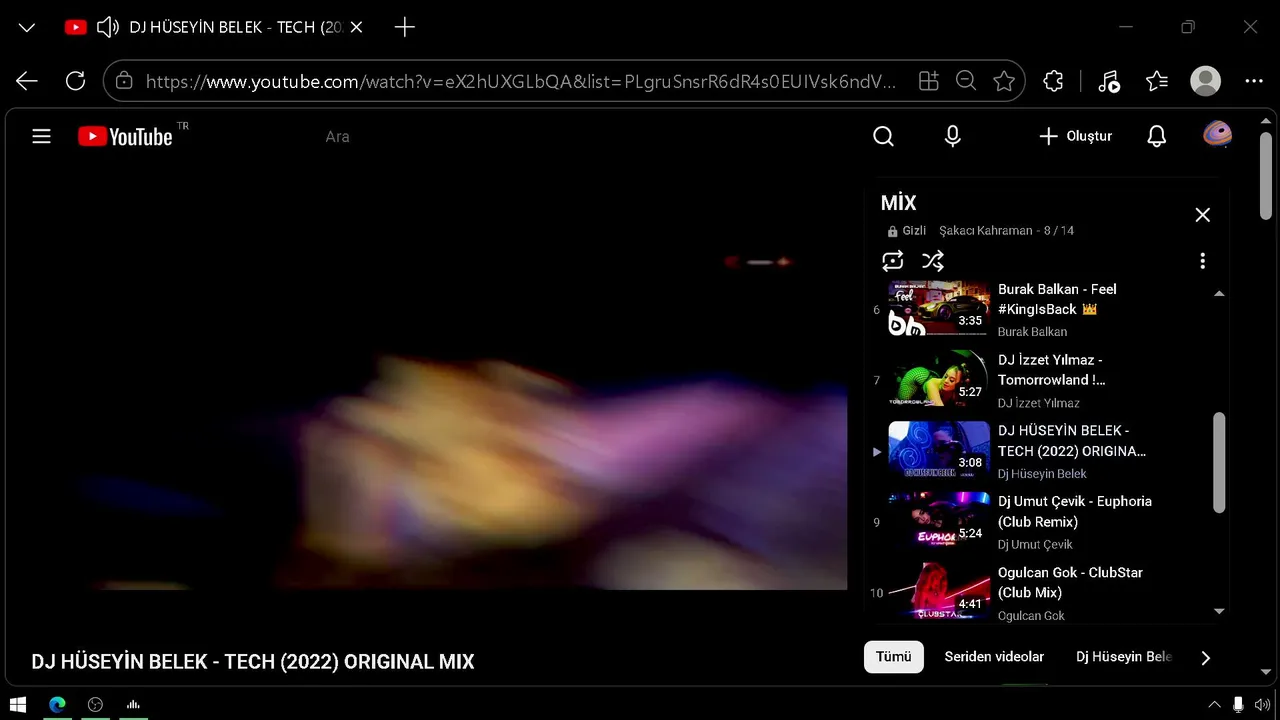Open the audio equalizer app in taskbar
Screen dimensions: 1280x720
(x=133, y=704)
